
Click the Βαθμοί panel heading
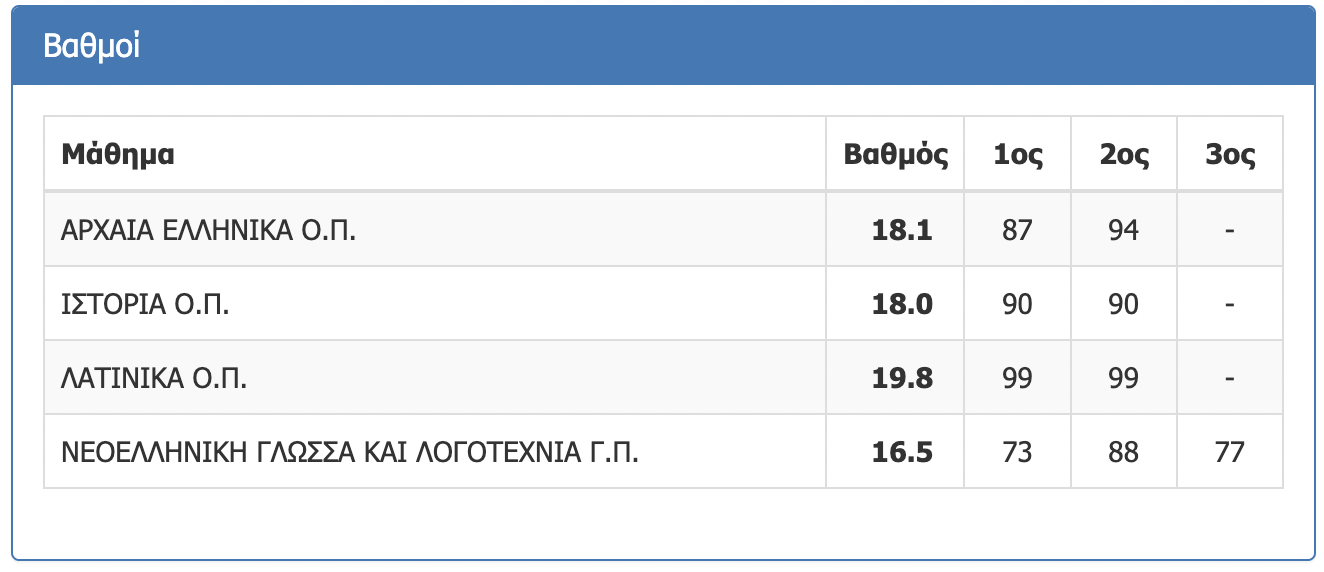(x=92, y=47)
